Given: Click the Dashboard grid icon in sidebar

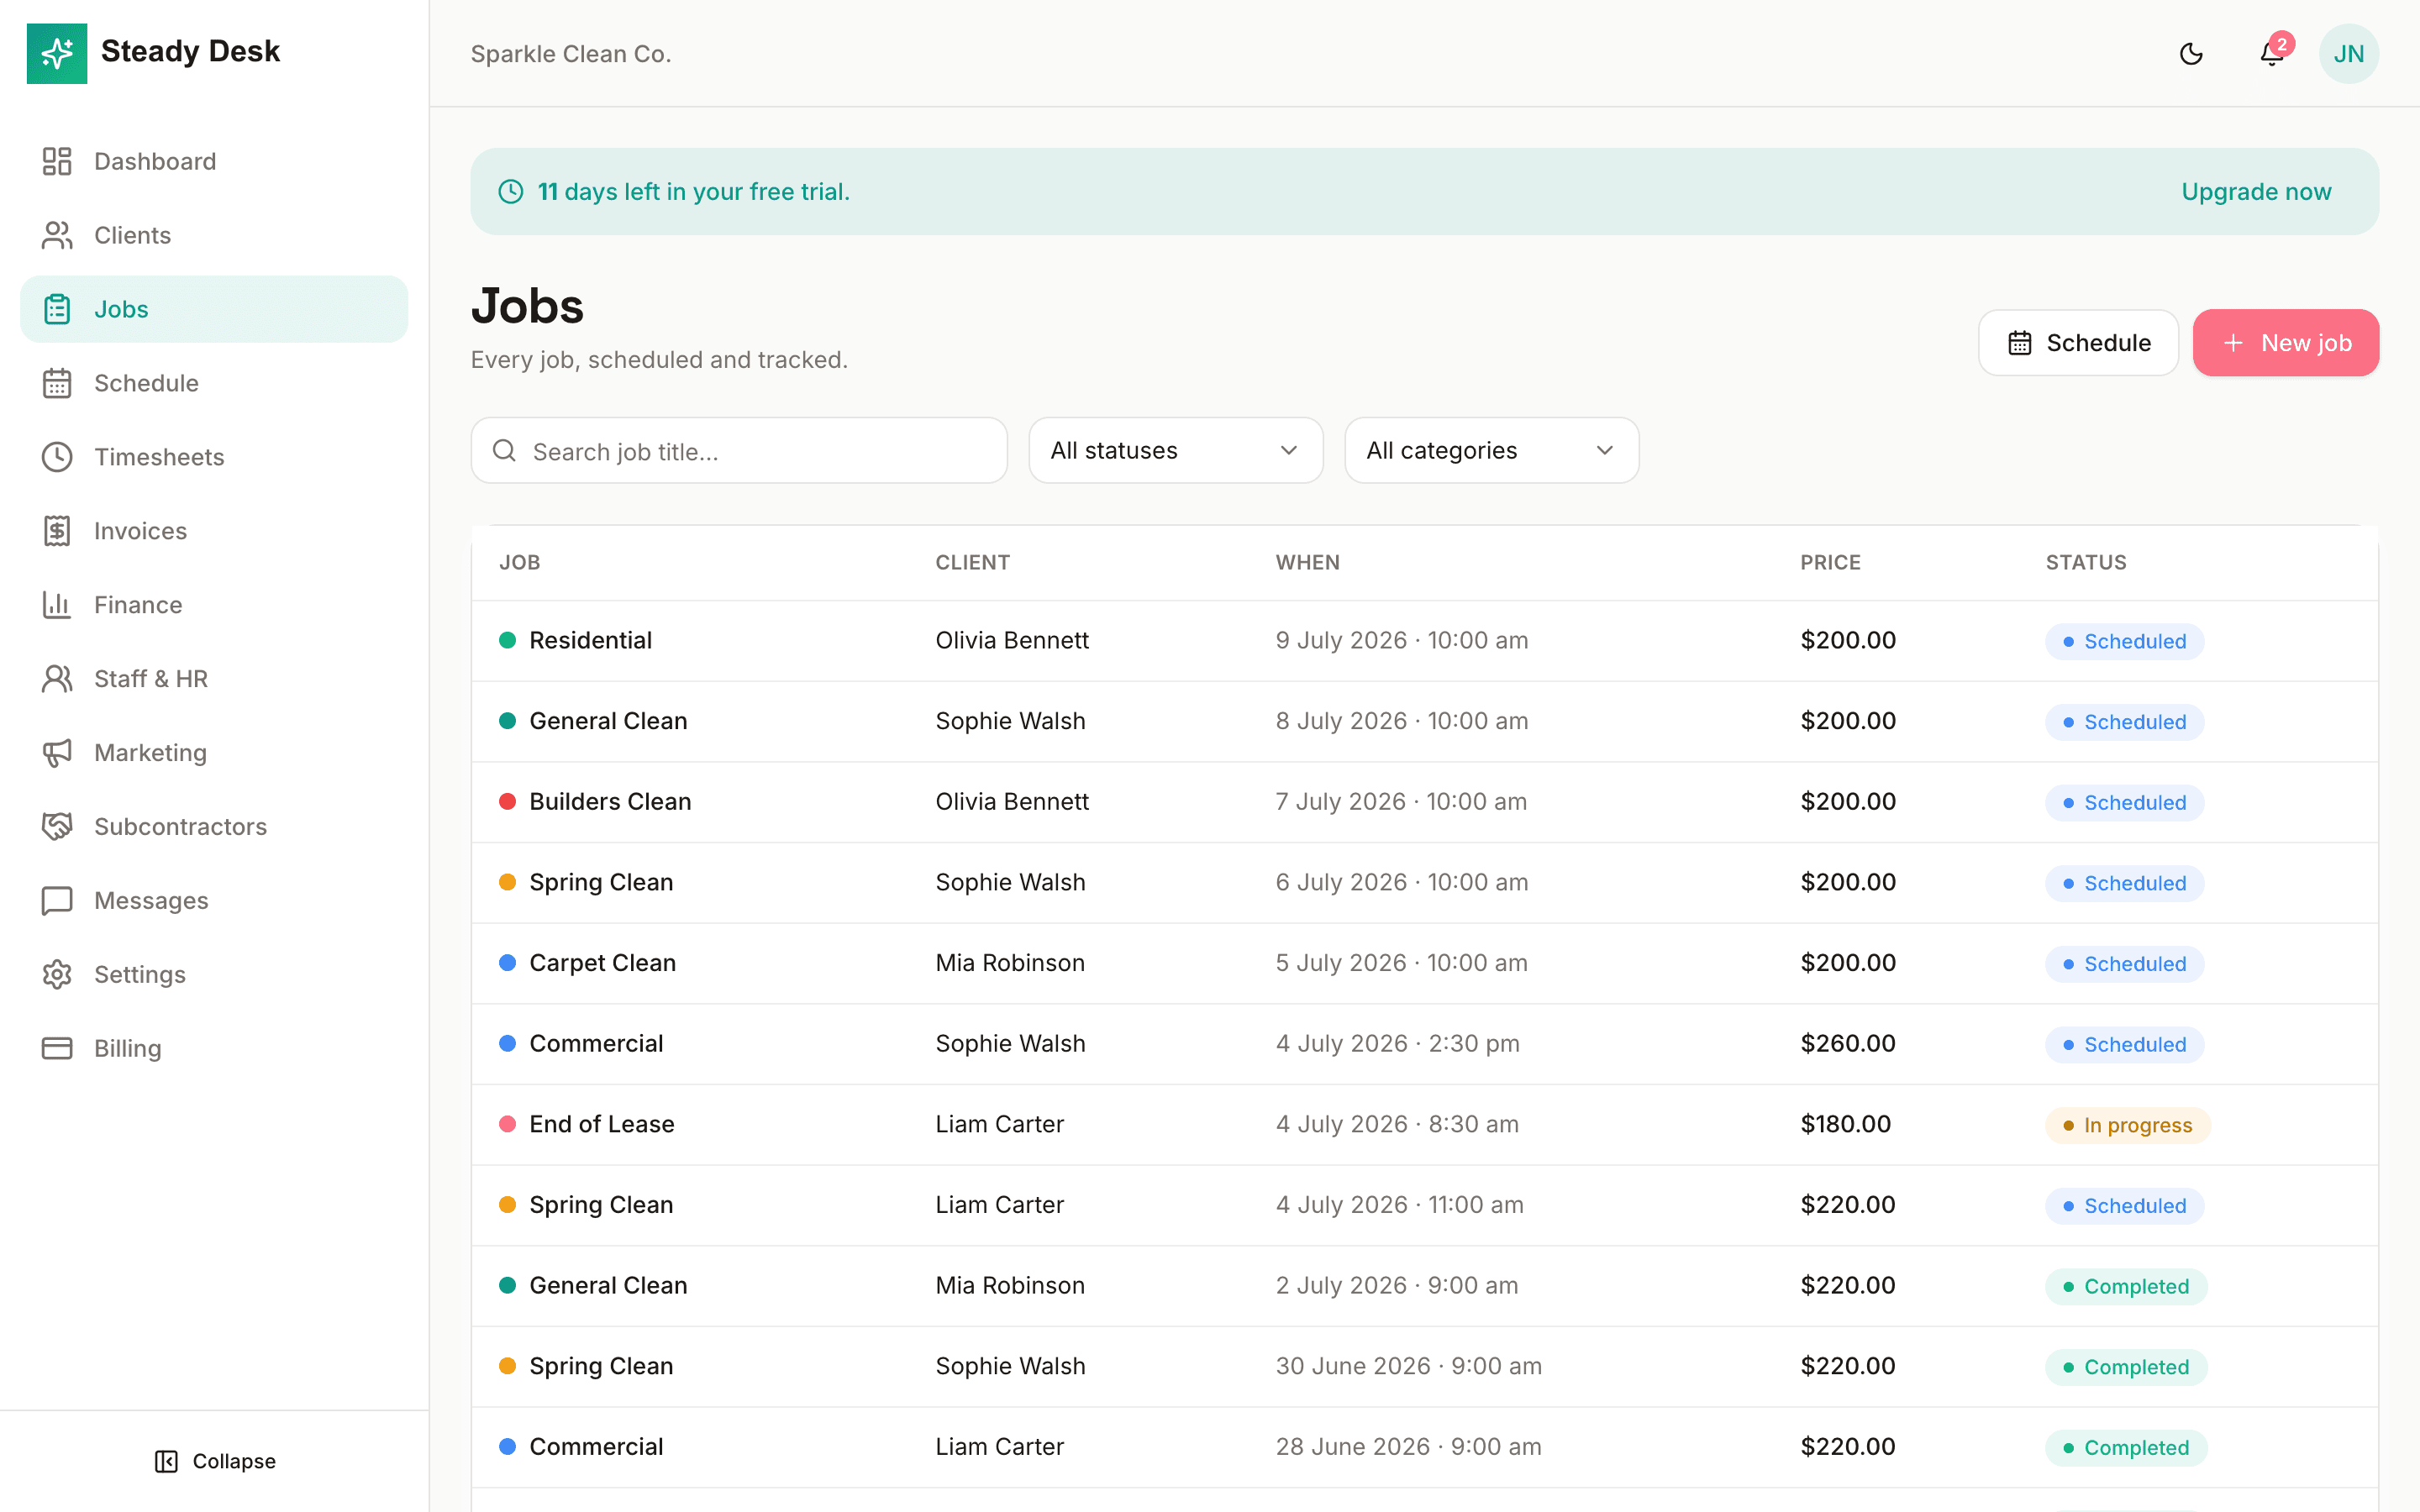Looking at the screenshot, I should pyautogui.click(x=57, y=161).
